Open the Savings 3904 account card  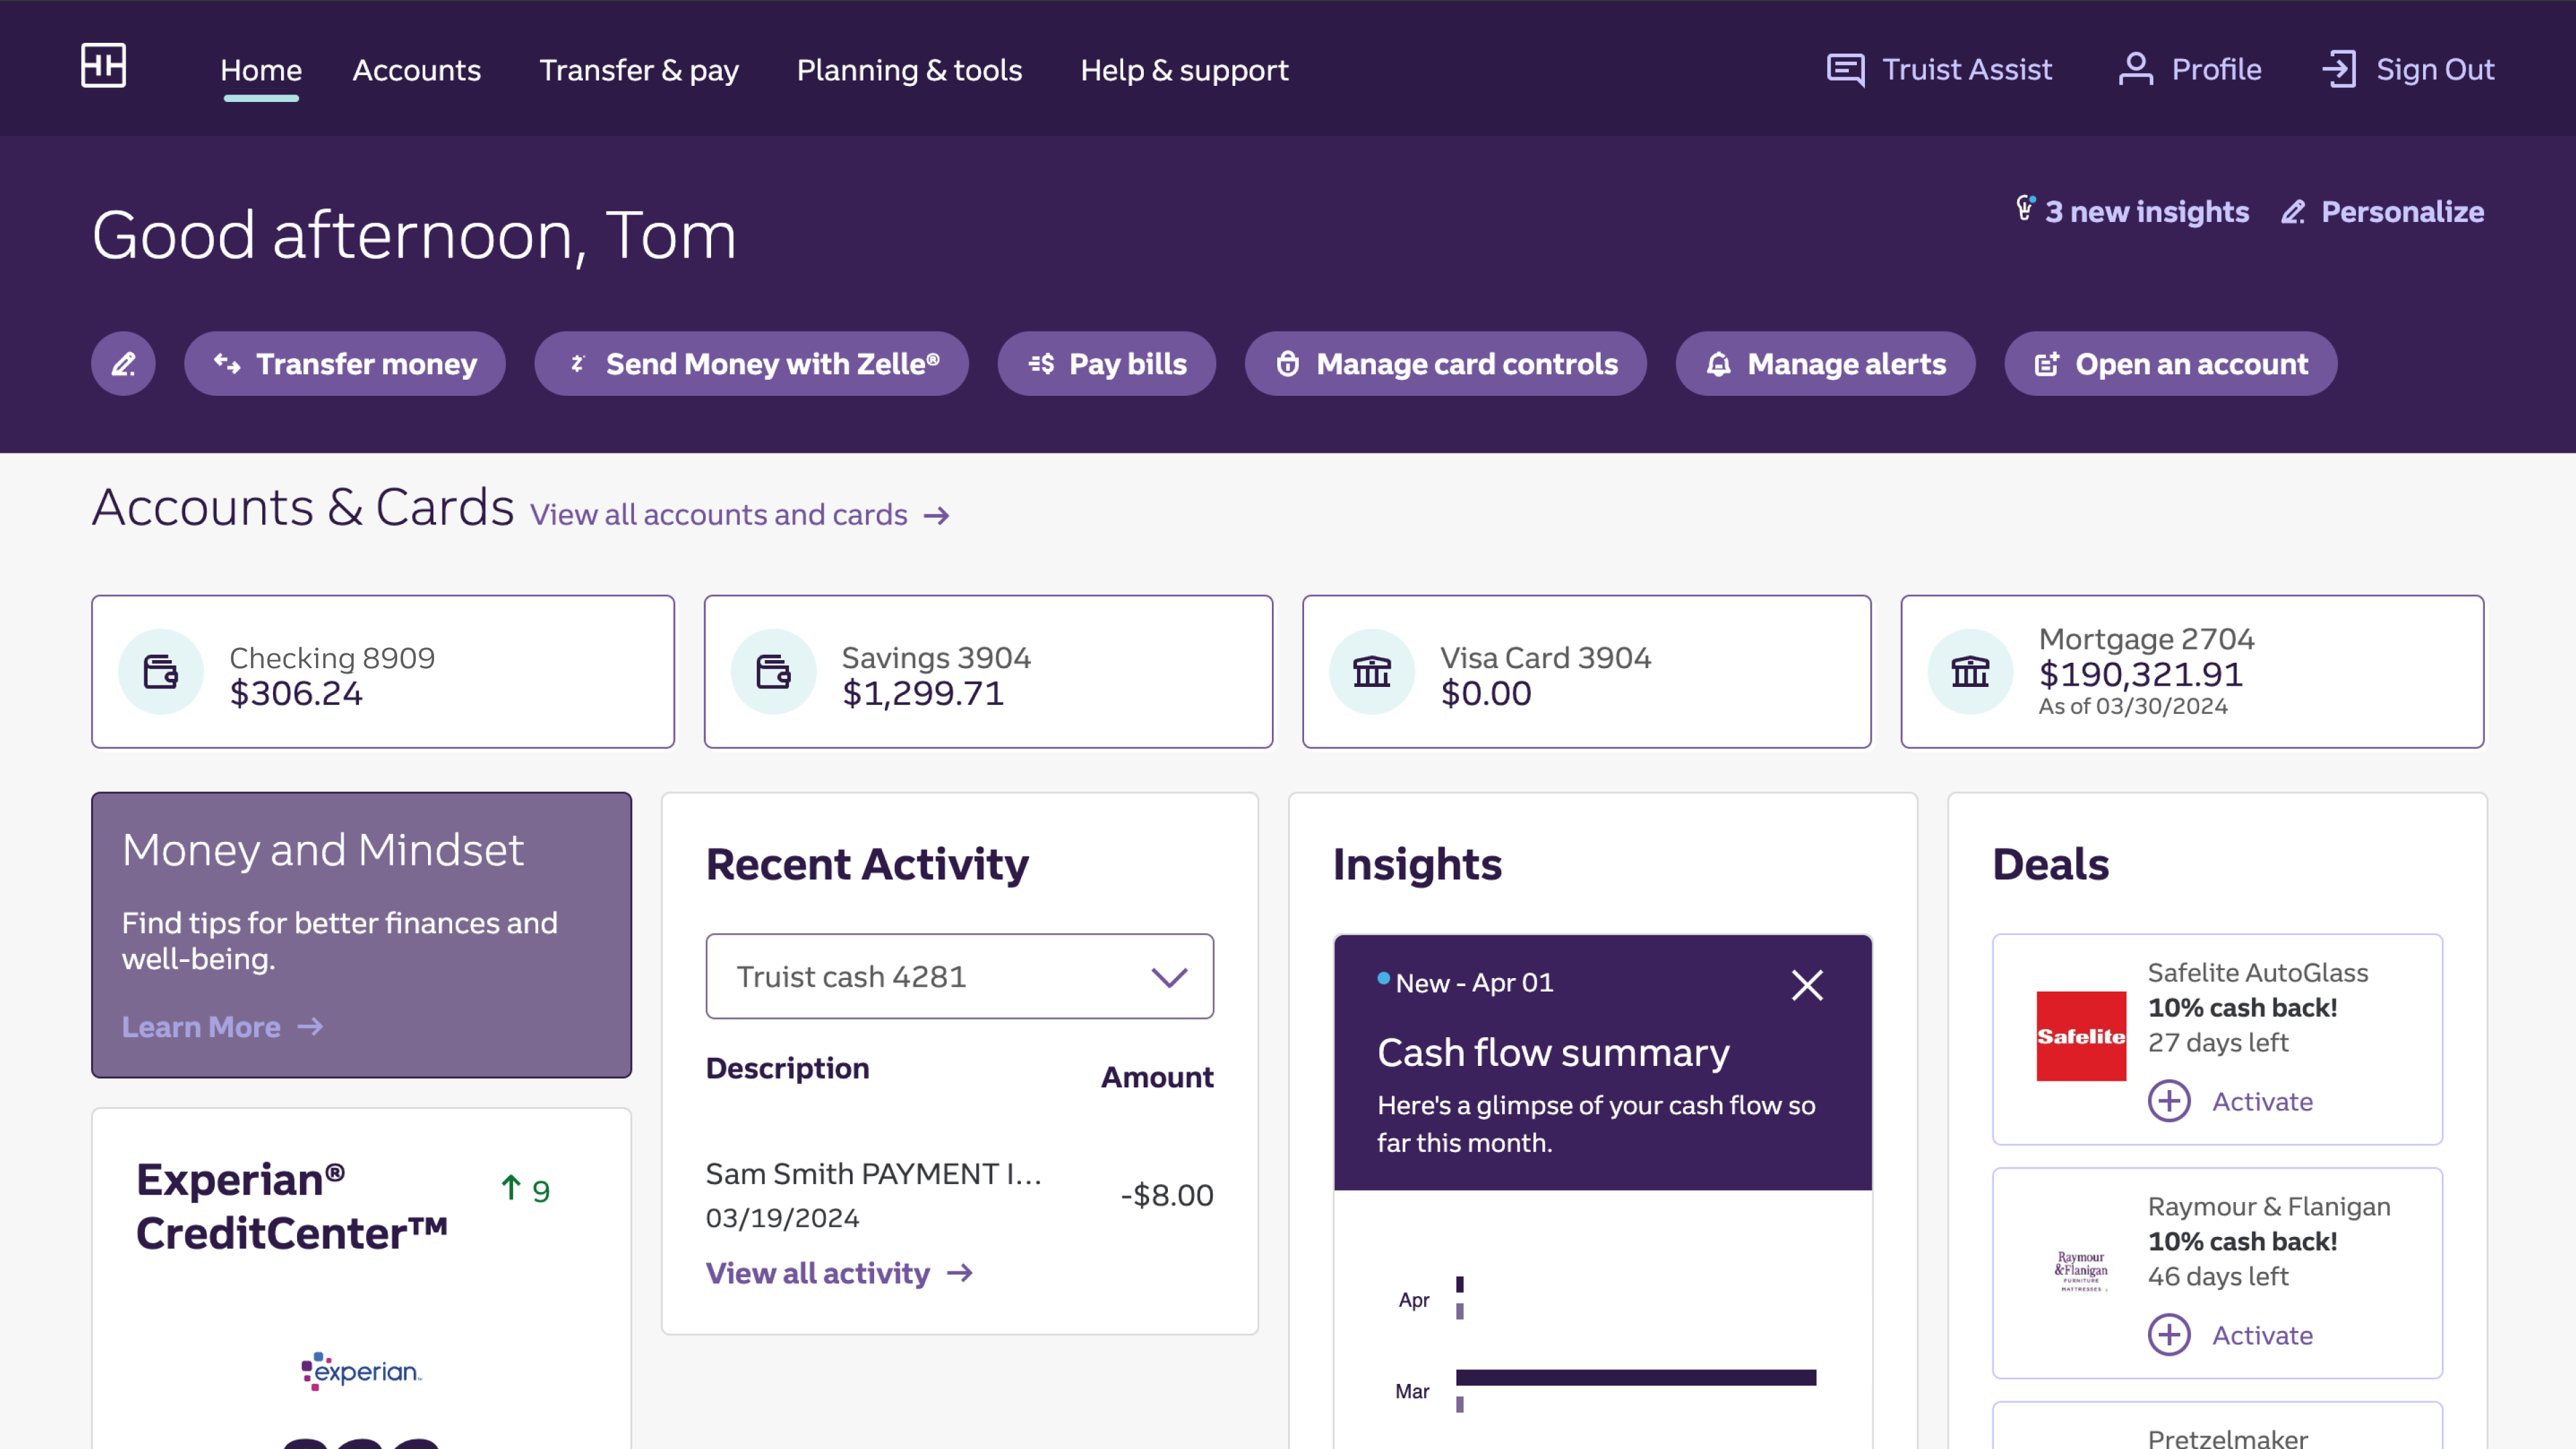[987, 672]
